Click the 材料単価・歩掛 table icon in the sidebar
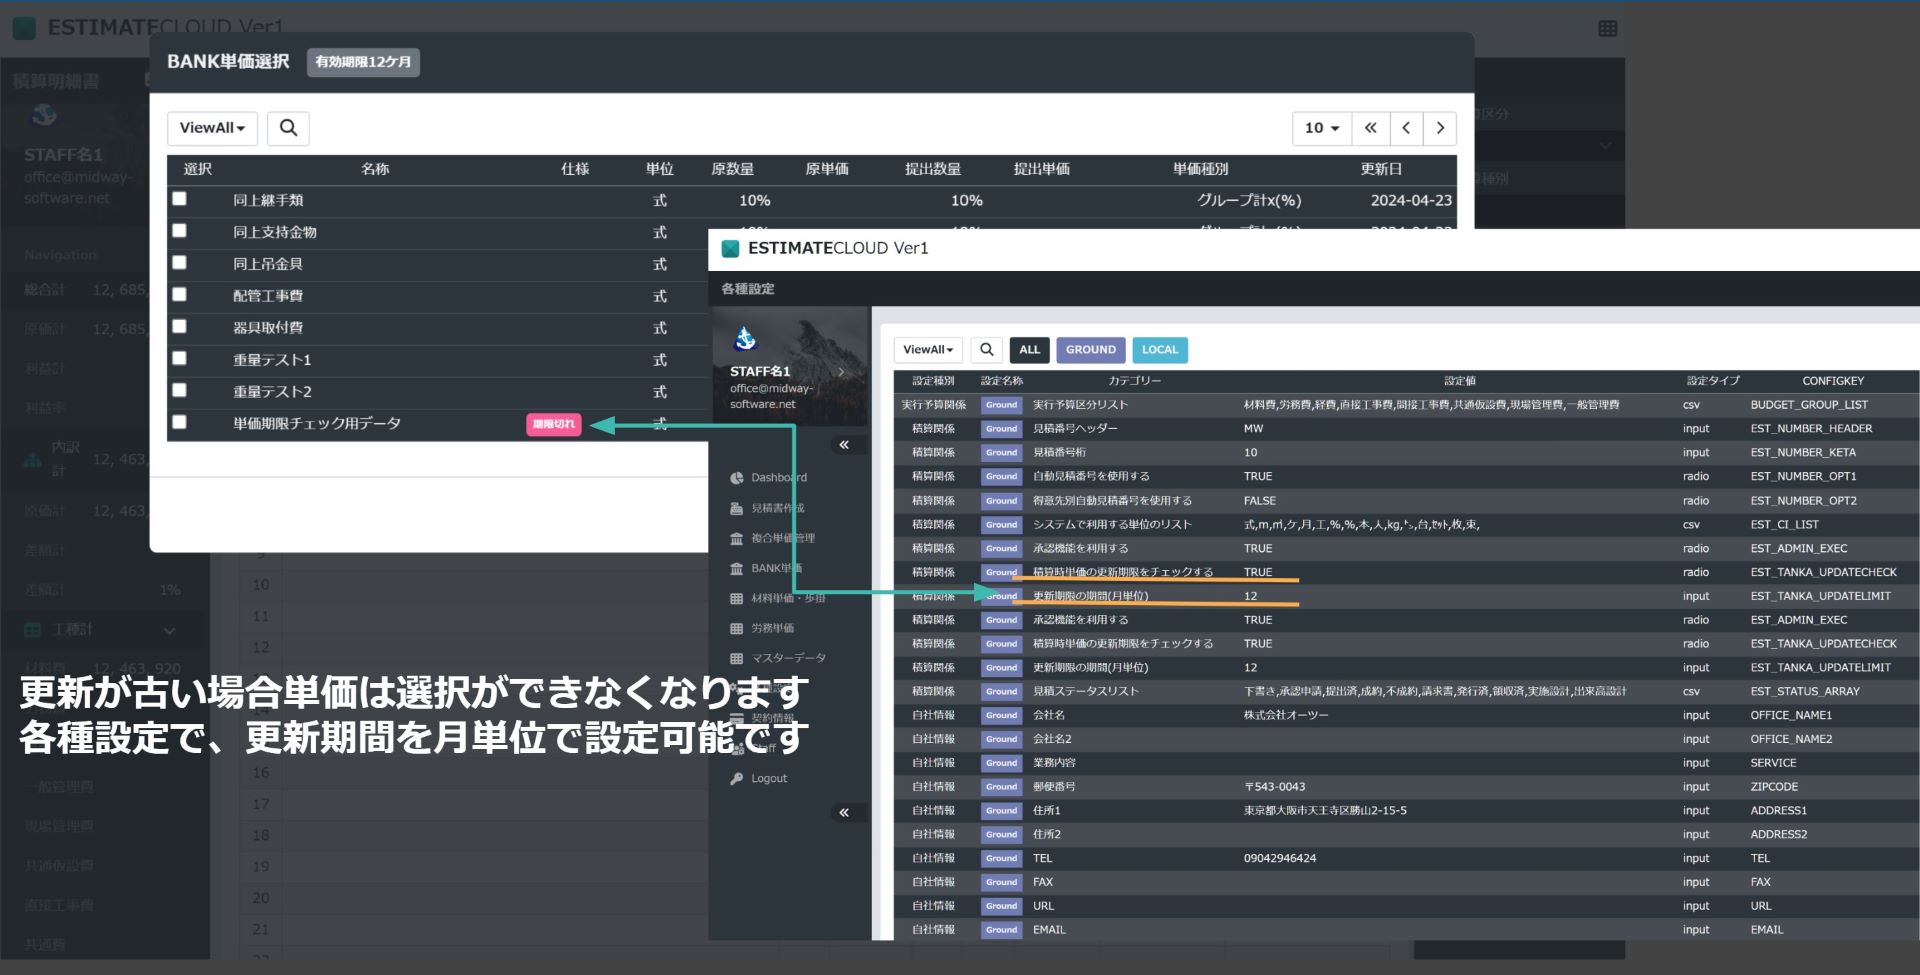This screenshot has height=975, width=1920. point(737,598)
